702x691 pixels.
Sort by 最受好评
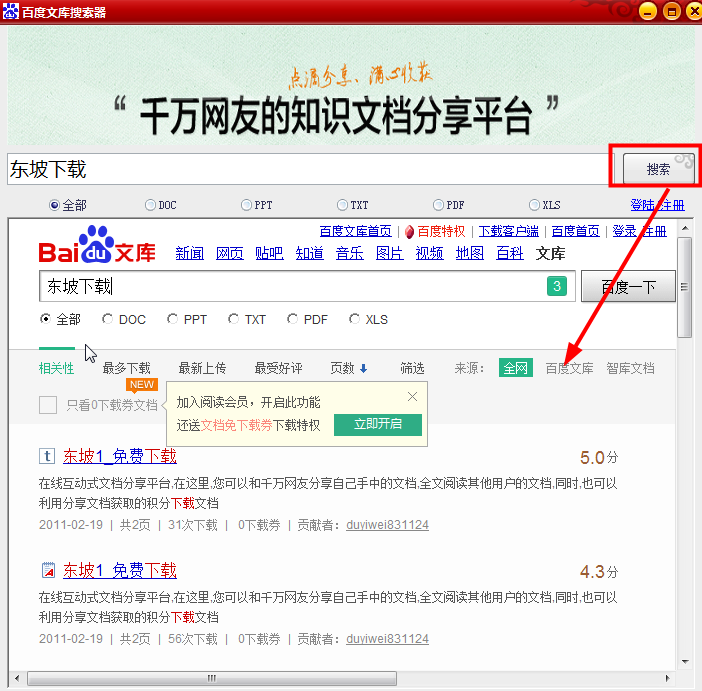pos(278,368)
